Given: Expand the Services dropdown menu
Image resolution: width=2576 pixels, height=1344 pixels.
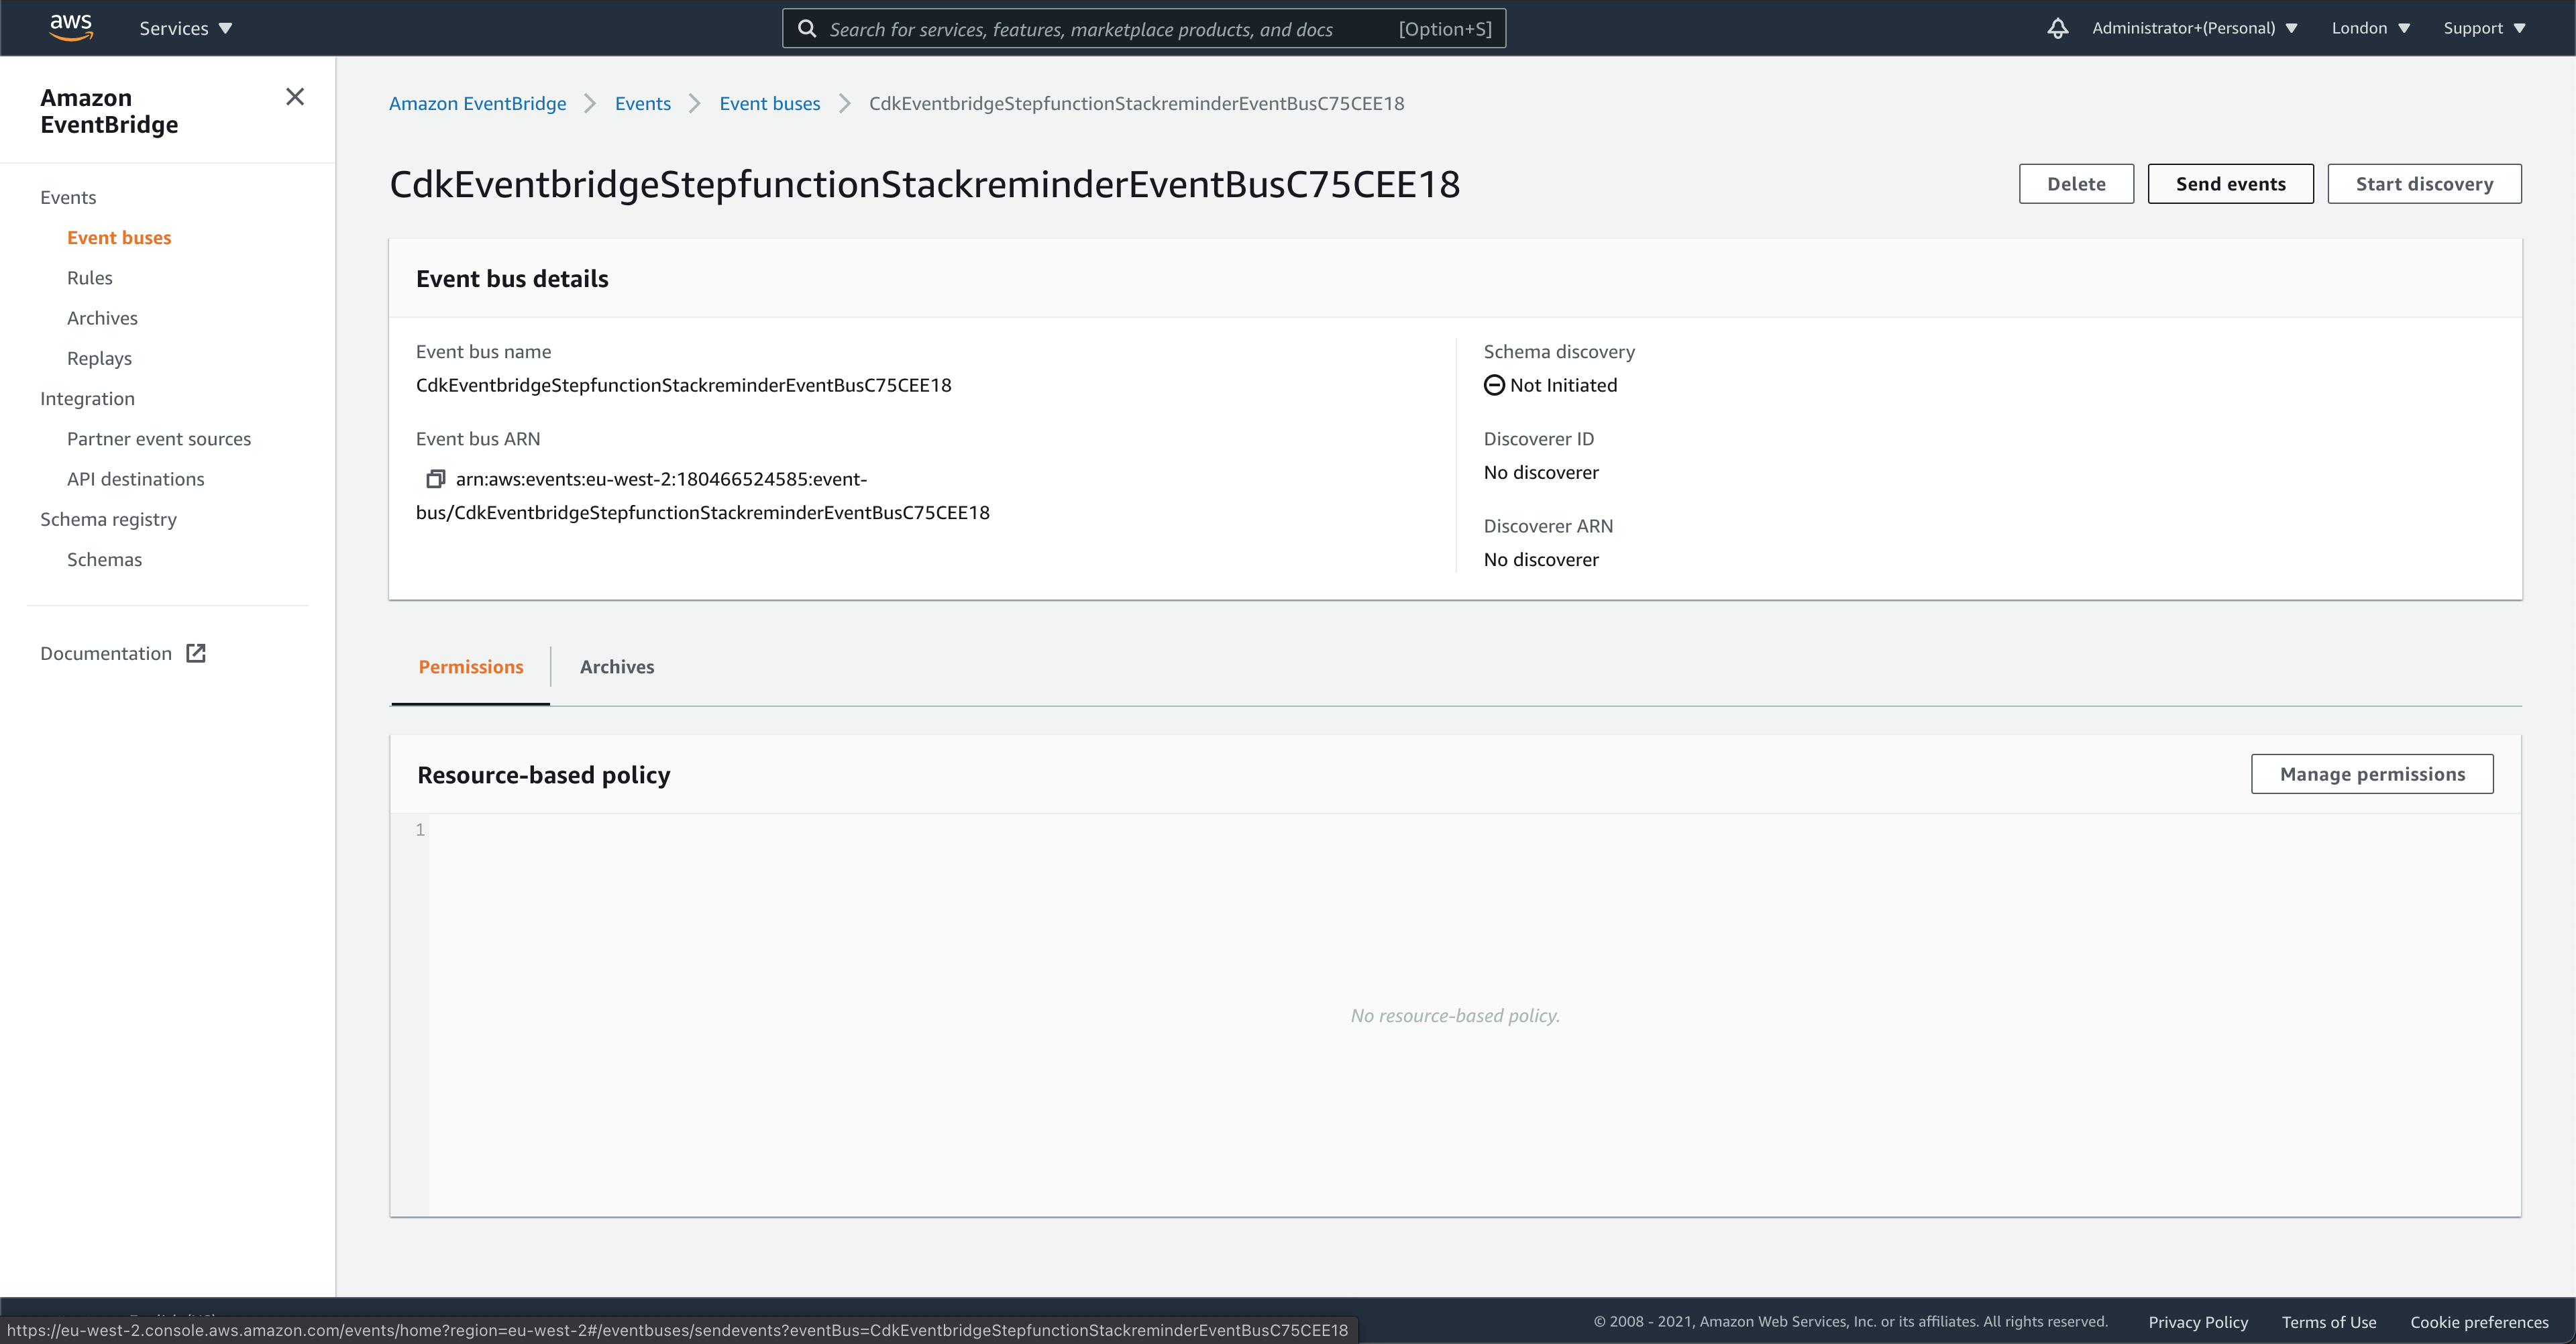Looking at the screenshot, I should click(x=186, y=28).
